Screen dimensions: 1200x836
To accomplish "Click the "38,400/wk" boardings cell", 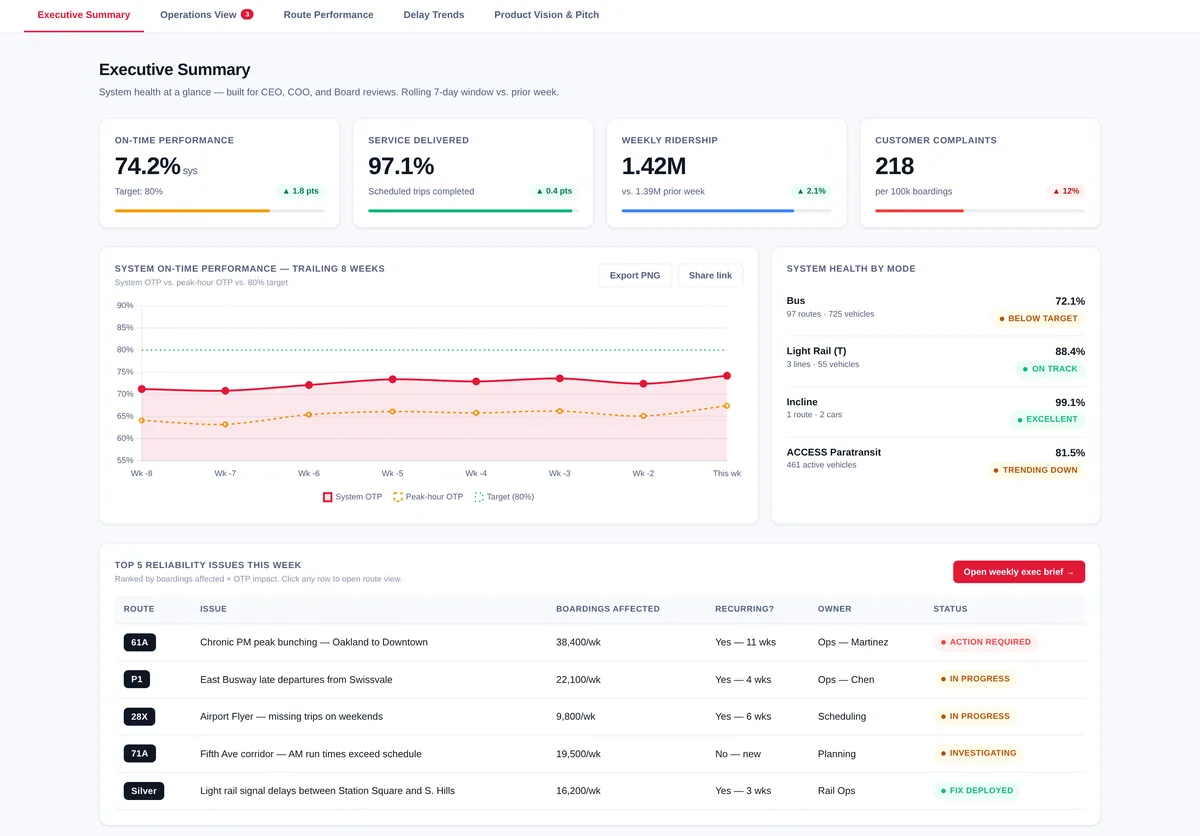I will pos(578,642).
